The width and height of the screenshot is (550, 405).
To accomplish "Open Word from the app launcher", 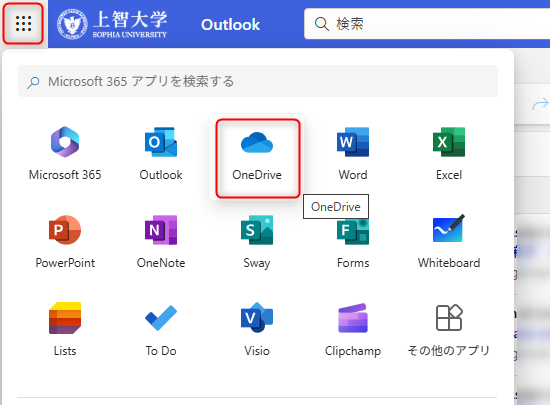I will [353, 154].
